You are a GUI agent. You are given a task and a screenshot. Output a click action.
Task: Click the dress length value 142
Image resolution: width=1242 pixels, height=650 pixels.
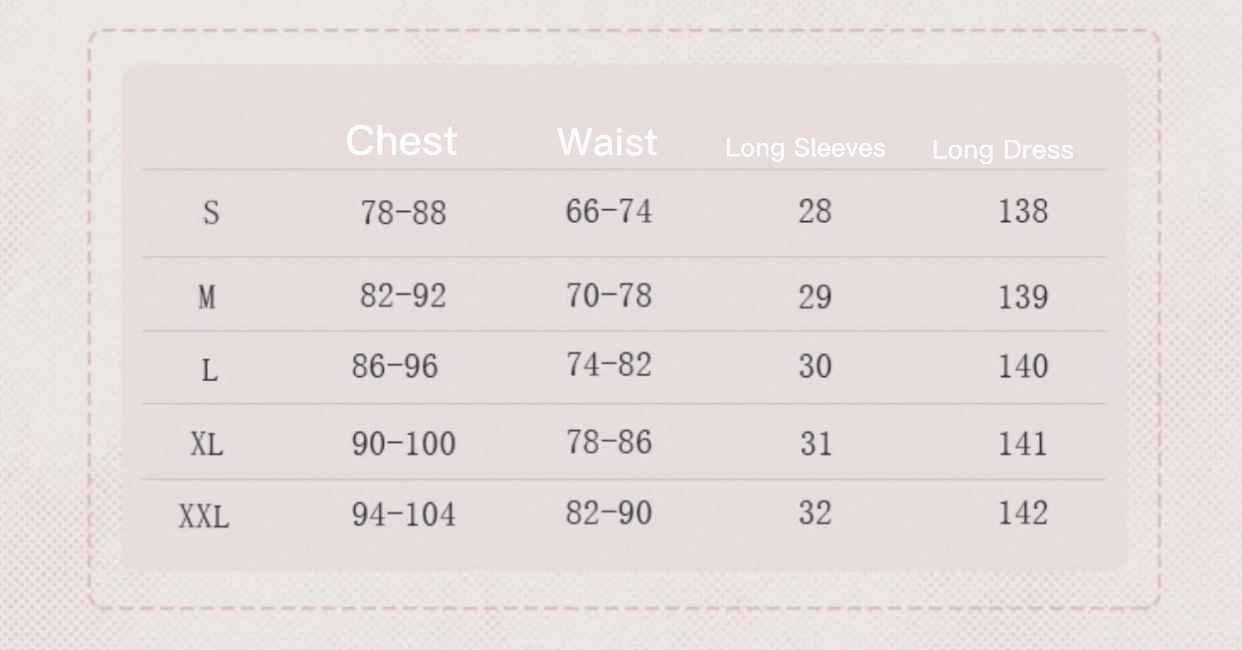point(1022,514)
